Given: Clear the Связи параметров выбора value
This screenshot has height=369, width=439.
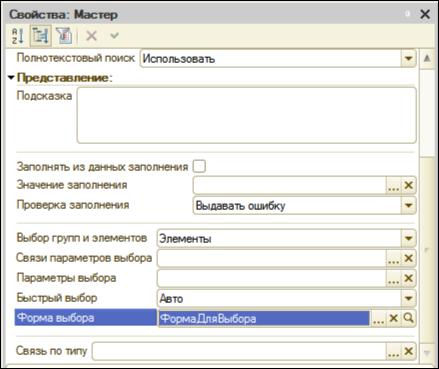Looking at the screenshot, I should [408, 258].
